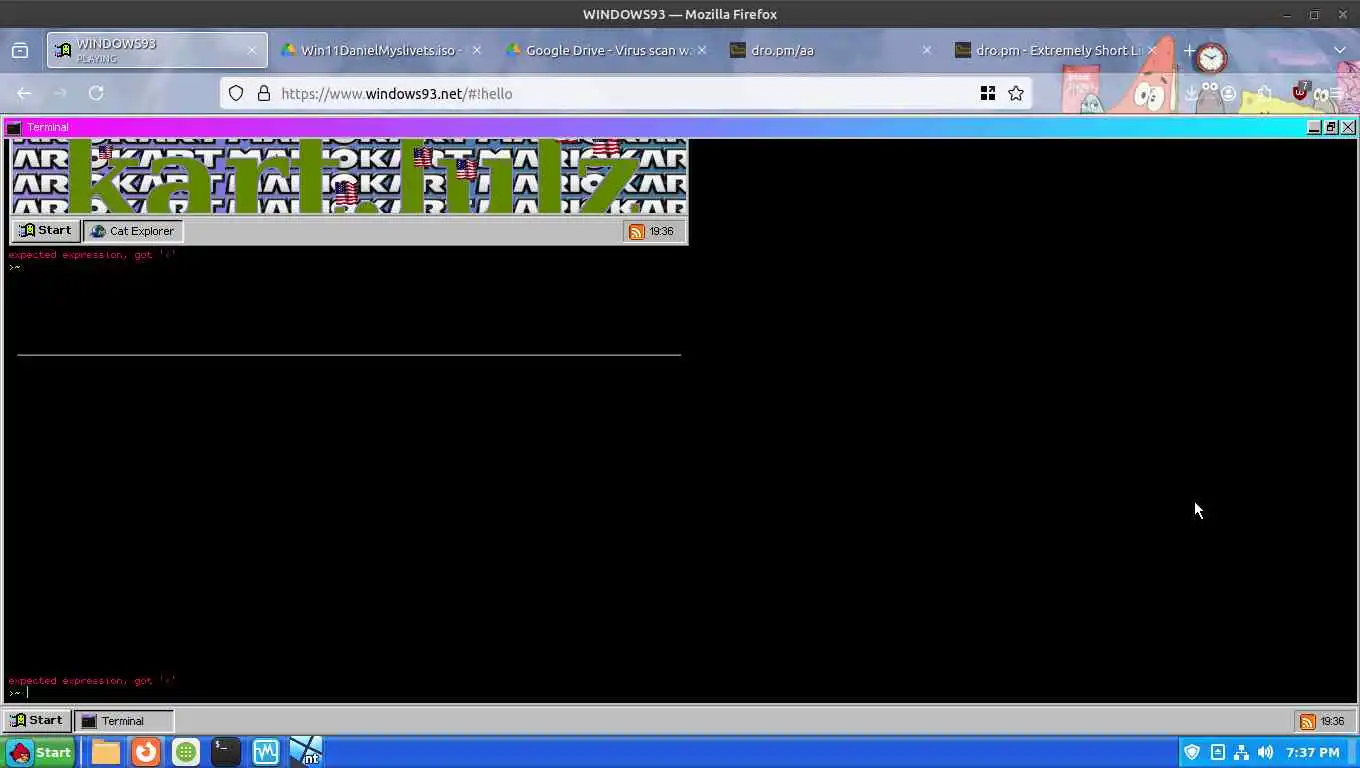This screenshot has height=768, width=1360.
Task: Open a new Firefox tab with the plus
Action: [1189, 50]
